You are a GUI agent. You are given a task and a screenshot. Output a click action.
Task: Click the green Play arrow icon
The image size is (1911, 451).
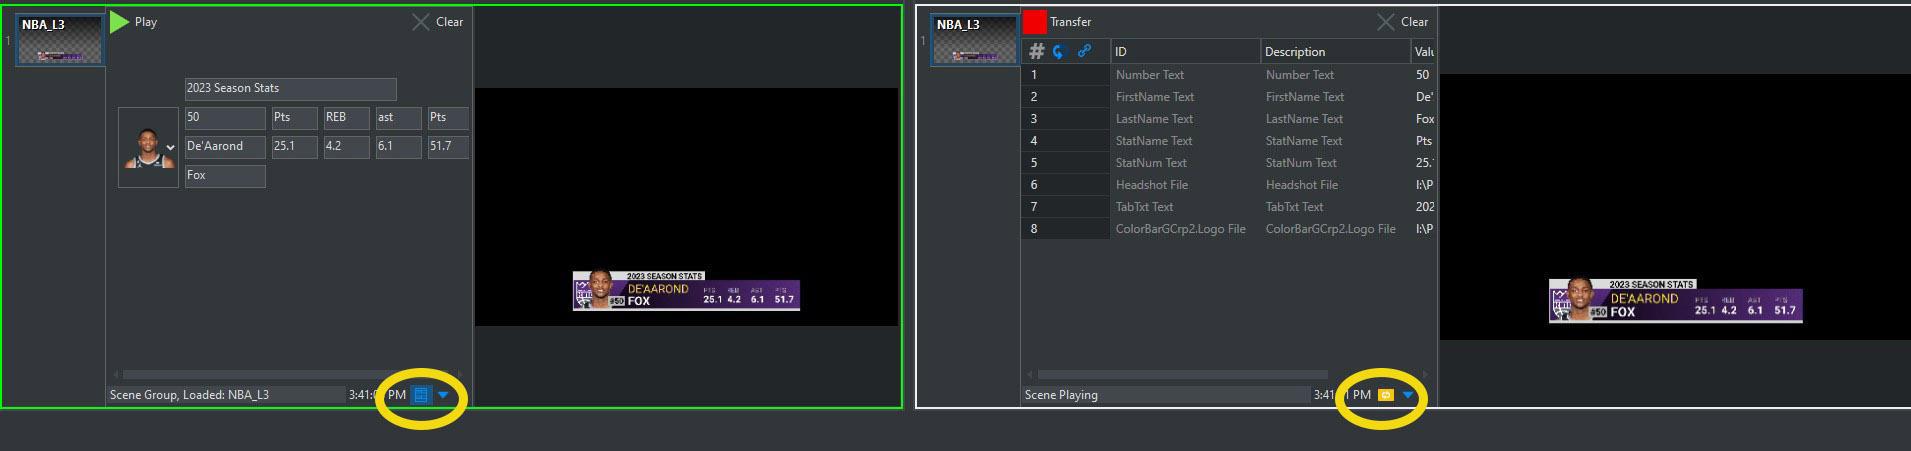coord(119,22)
